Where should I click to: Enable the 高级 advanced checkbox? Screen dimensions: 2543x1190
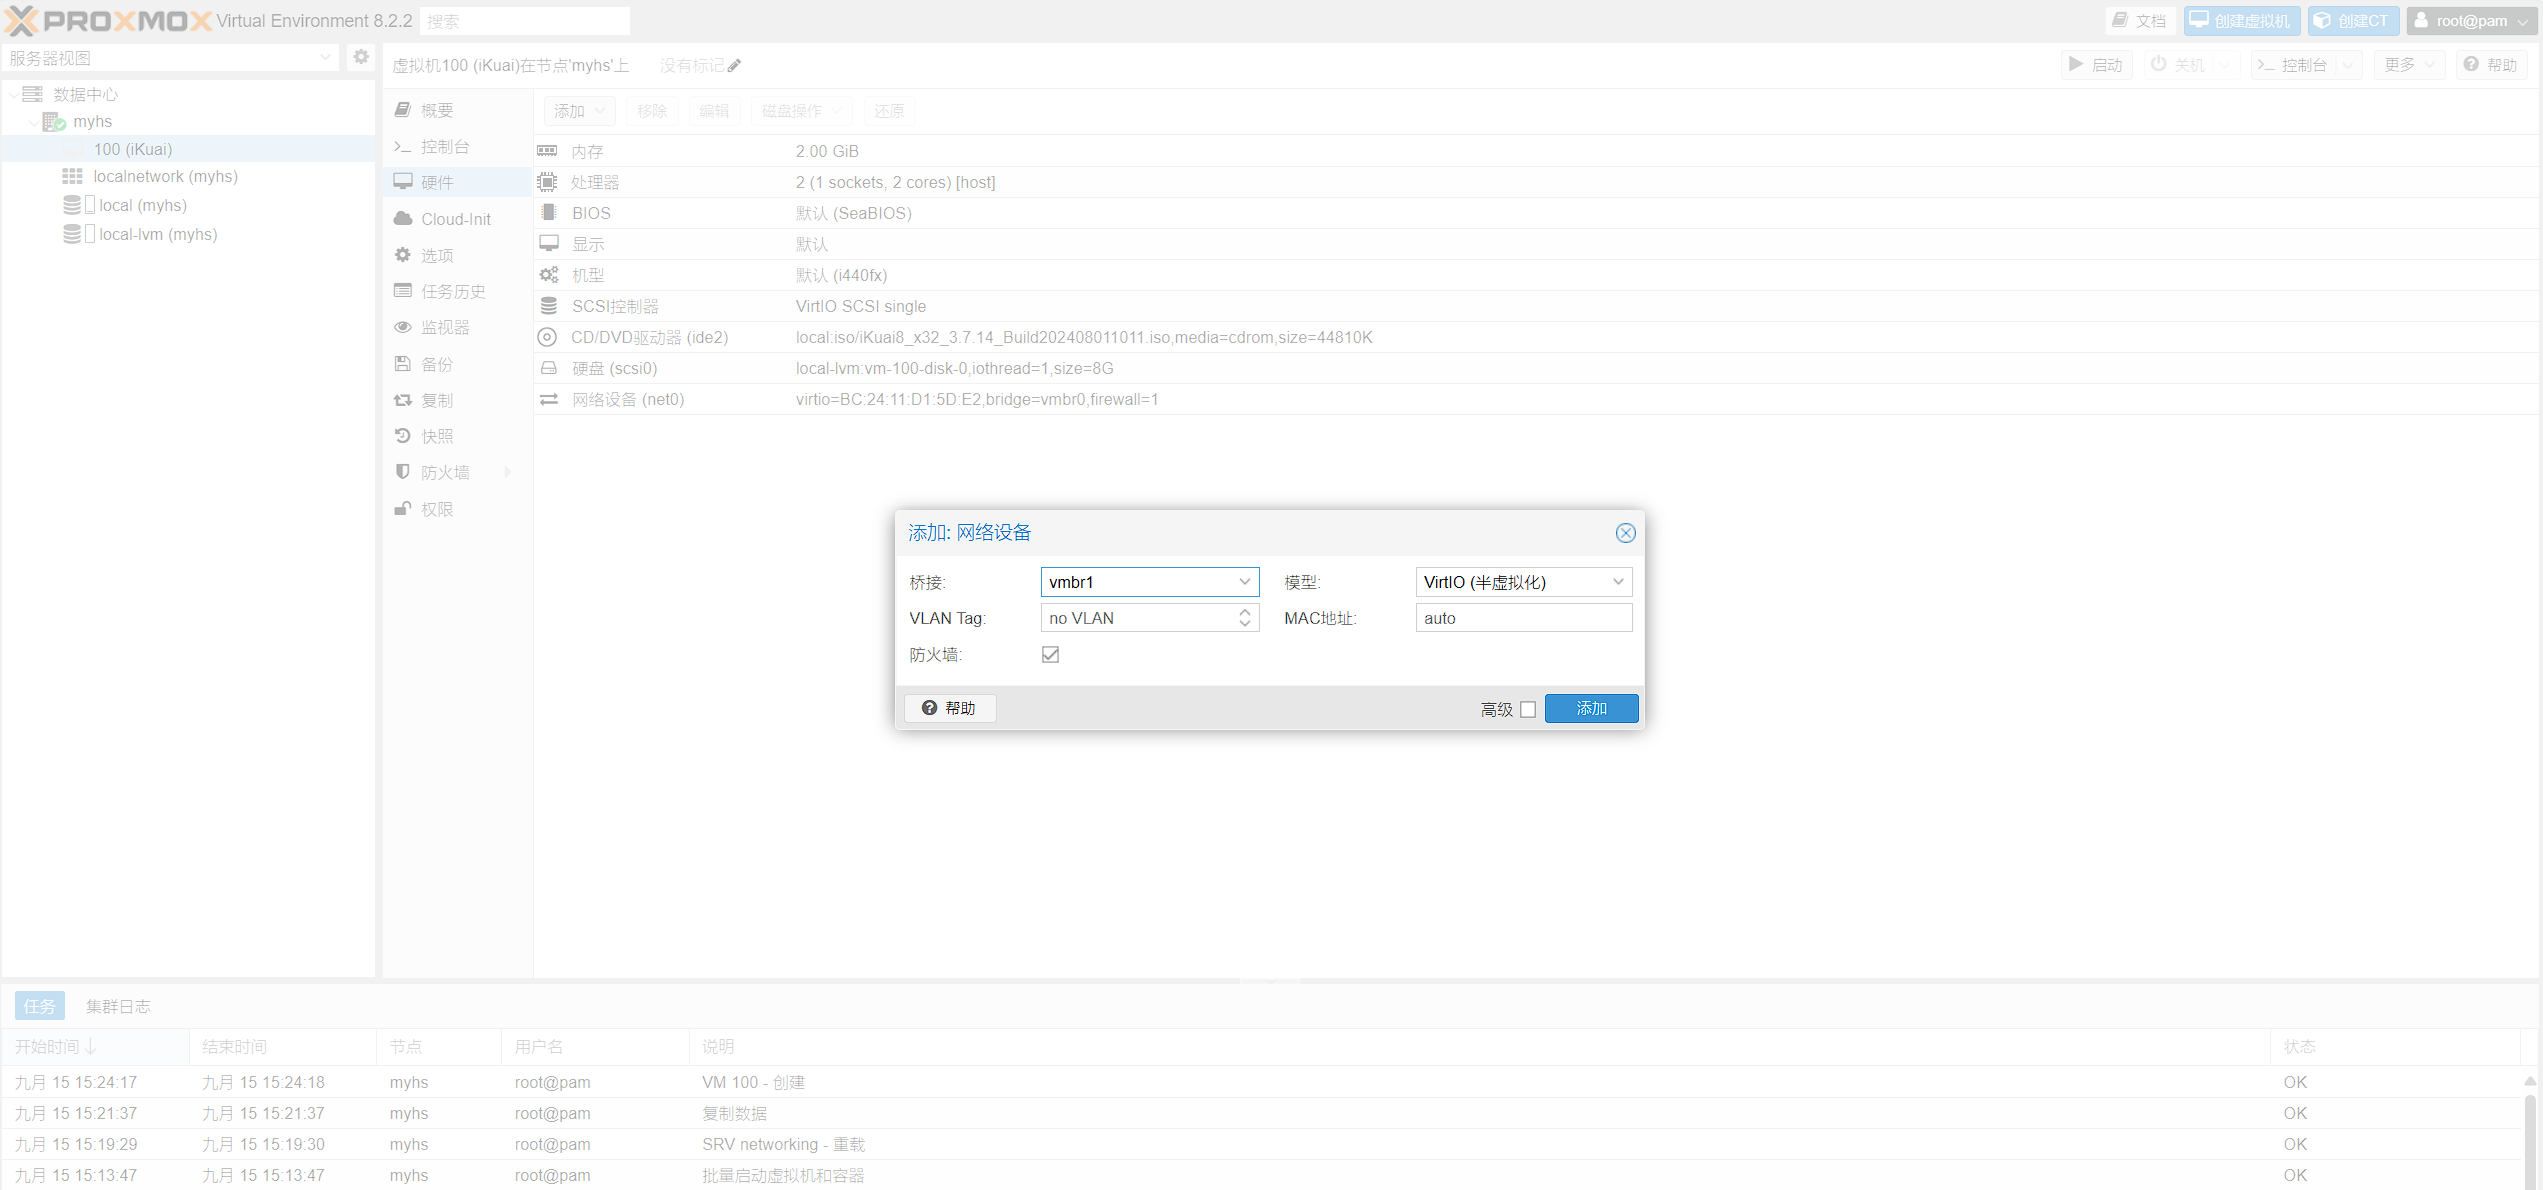1527,709
